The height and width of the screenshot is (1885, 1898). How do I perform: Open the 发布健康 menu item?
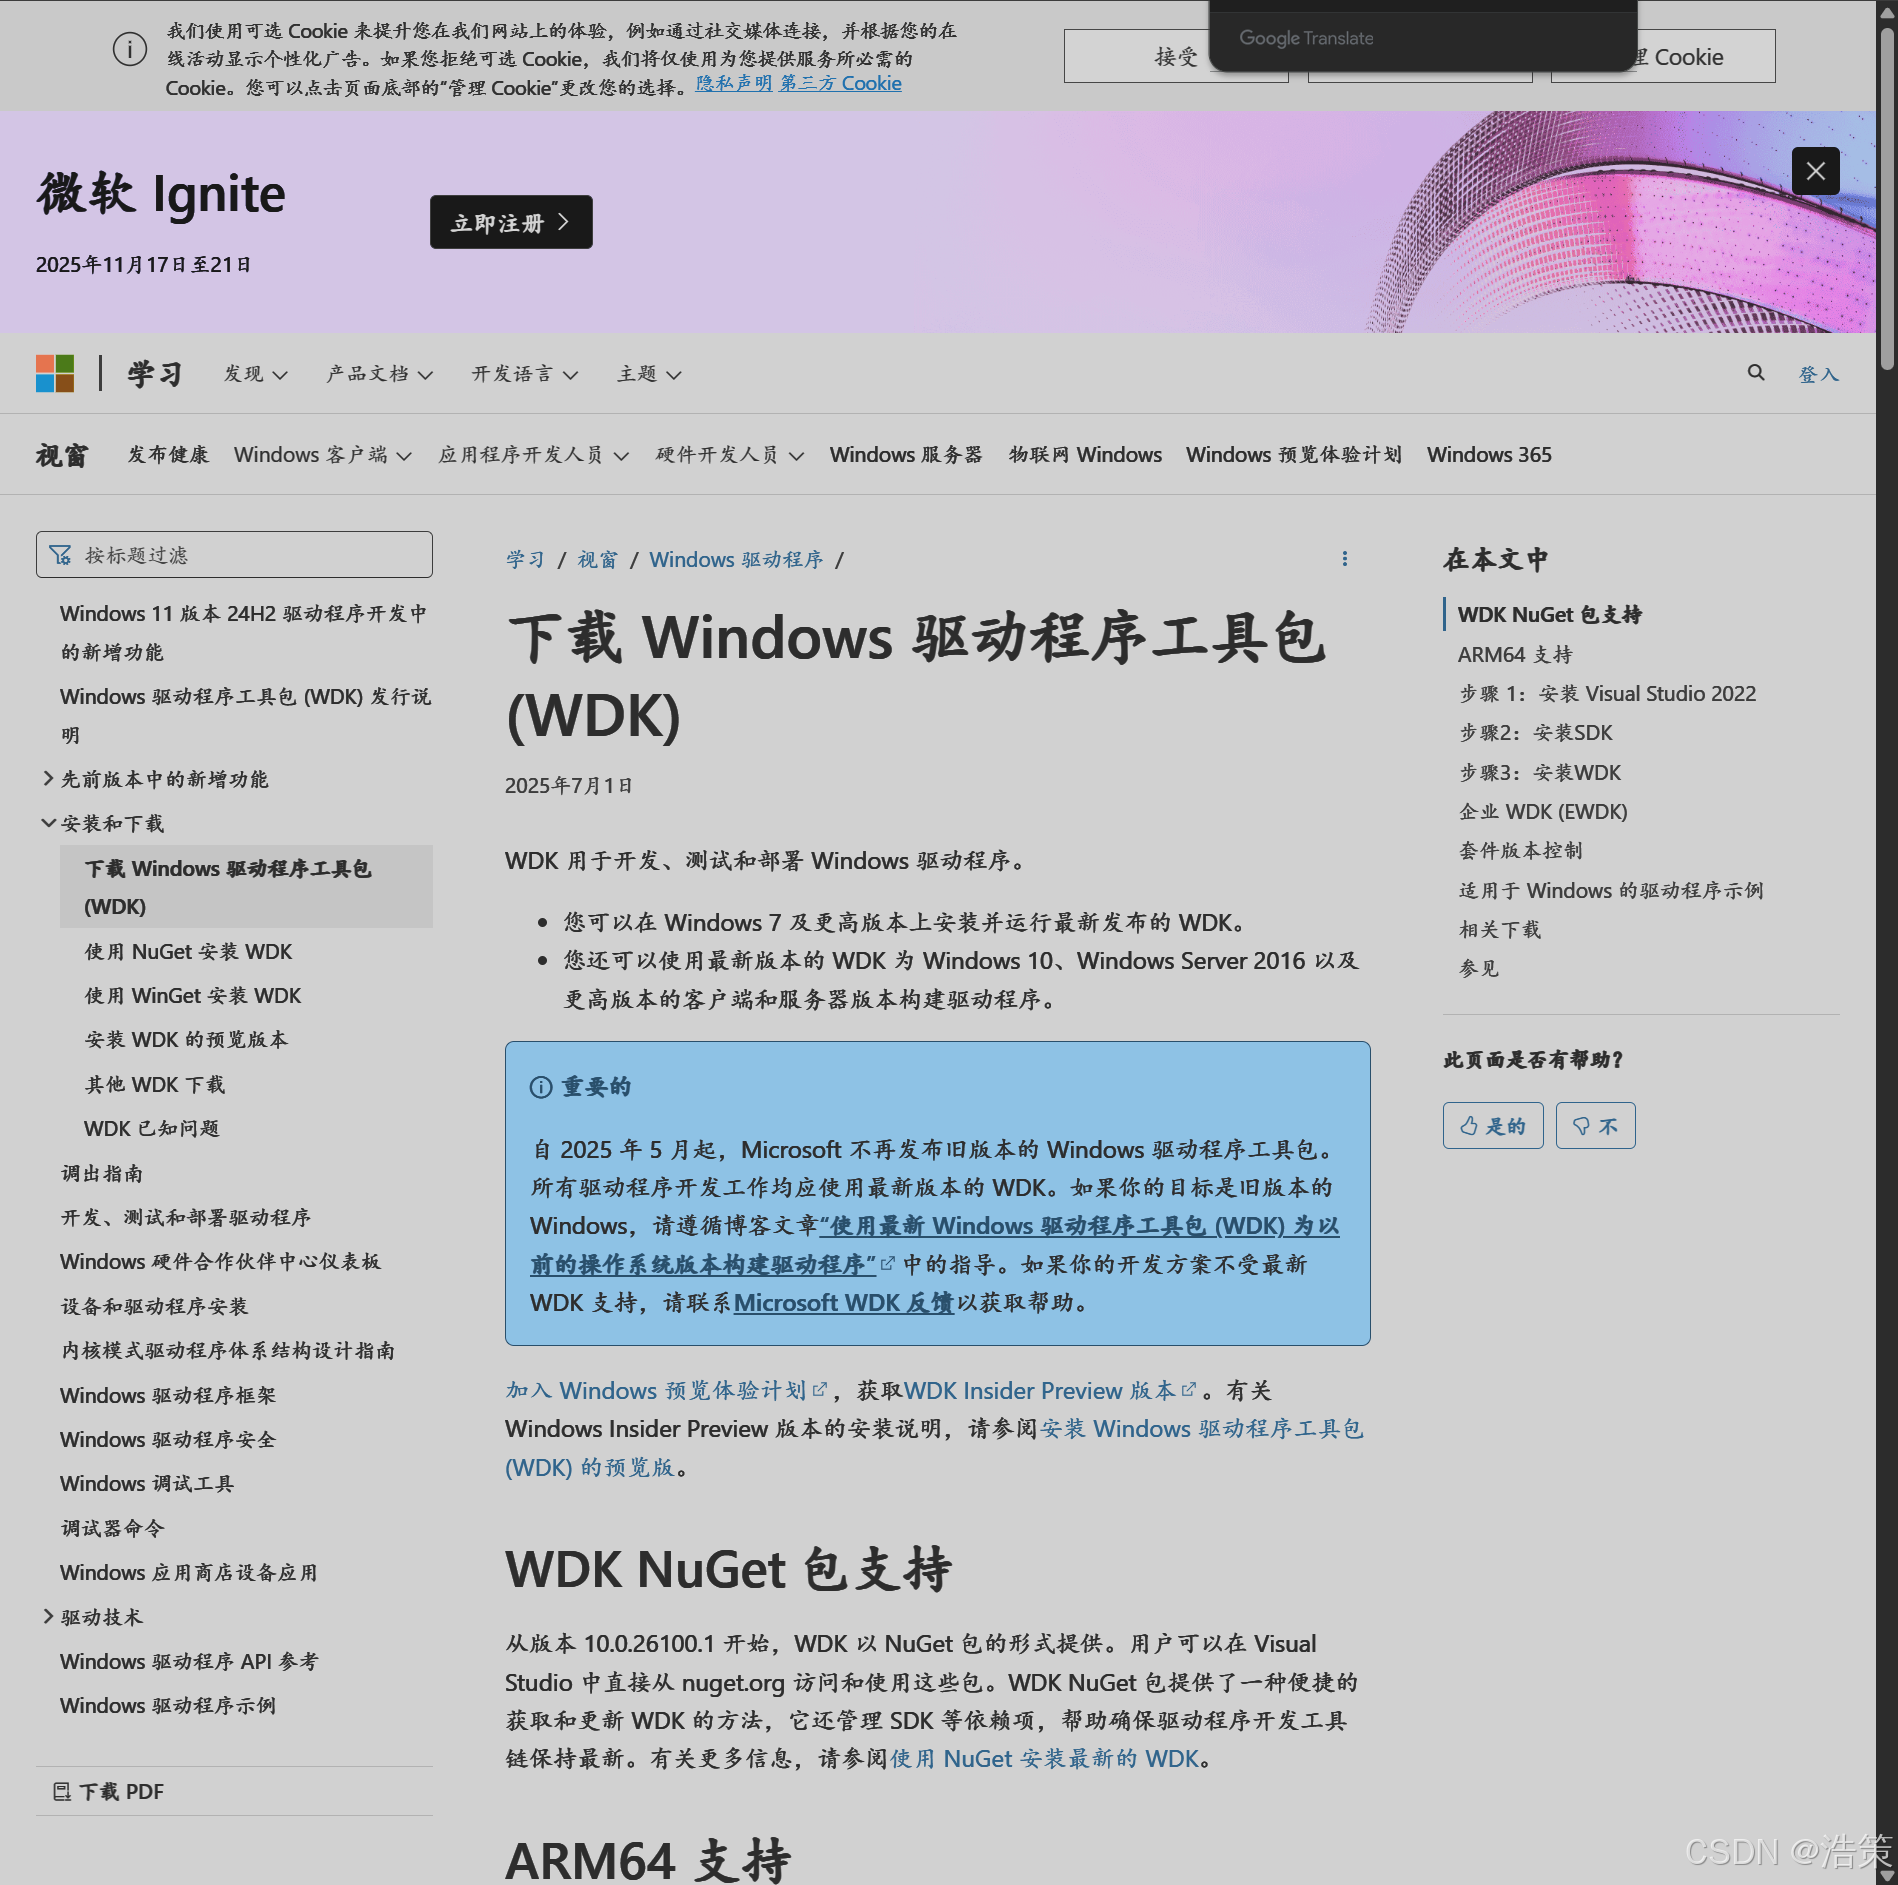pos(168,455)
